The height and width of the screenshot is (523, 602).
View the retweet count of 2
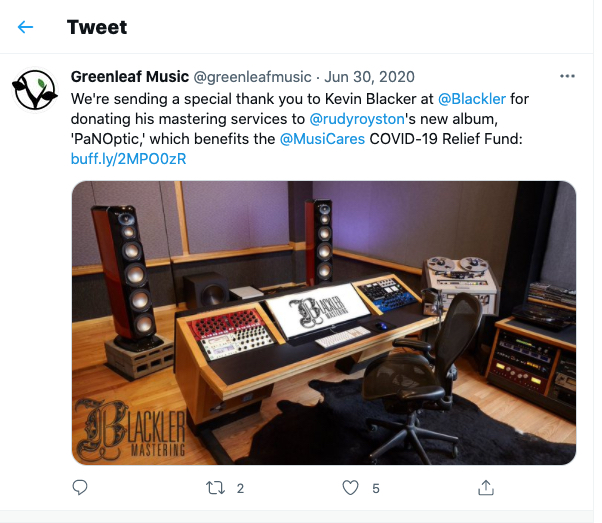tap(240, 488)
